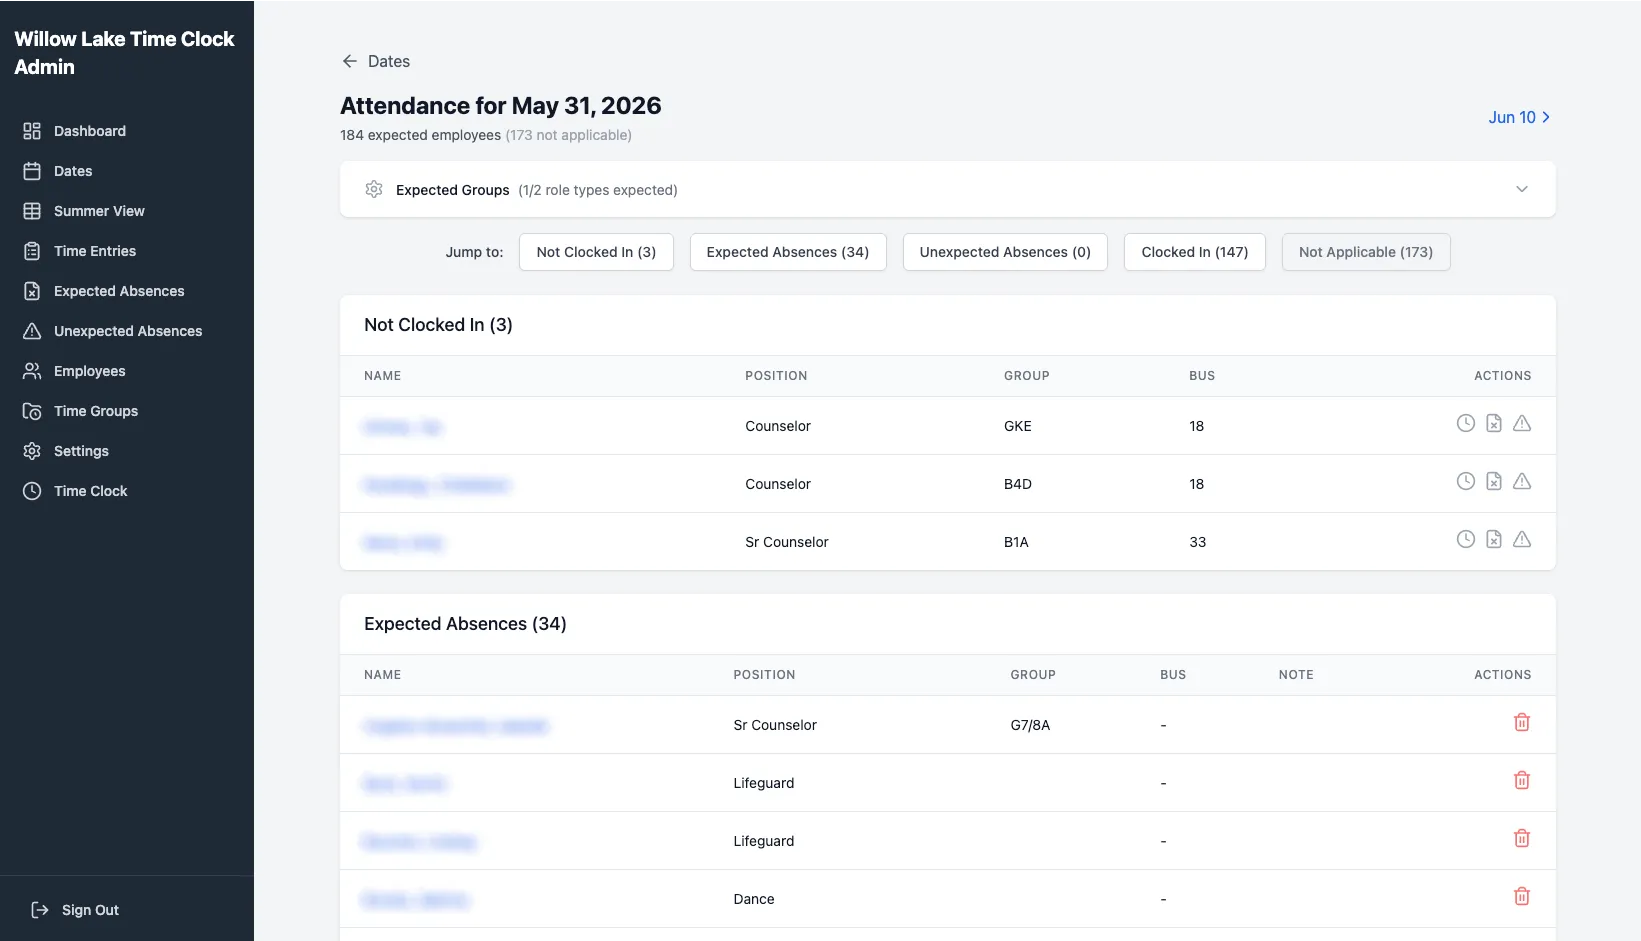This screenshot has width=1641, height=941.
Task: Jump to Unexpected Absences (0)
Action: (1005, 252)
